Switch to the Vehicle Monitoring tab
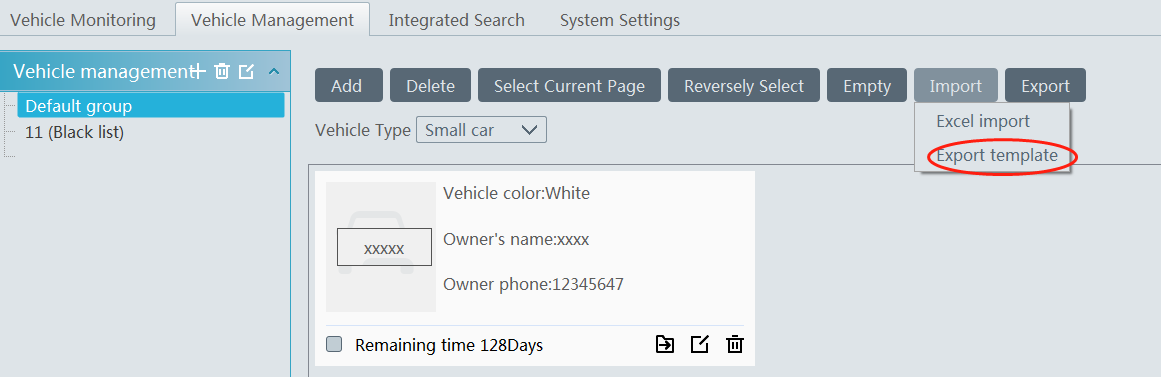This screenshot has height=377, width=1161. click(x=83, y=20)
